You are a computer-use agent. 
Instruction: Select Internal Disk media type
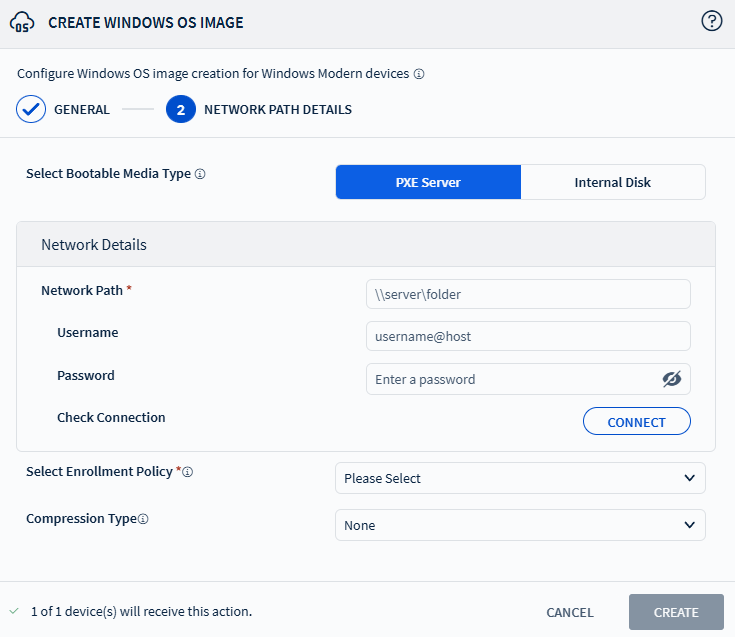tap(612, 182)
